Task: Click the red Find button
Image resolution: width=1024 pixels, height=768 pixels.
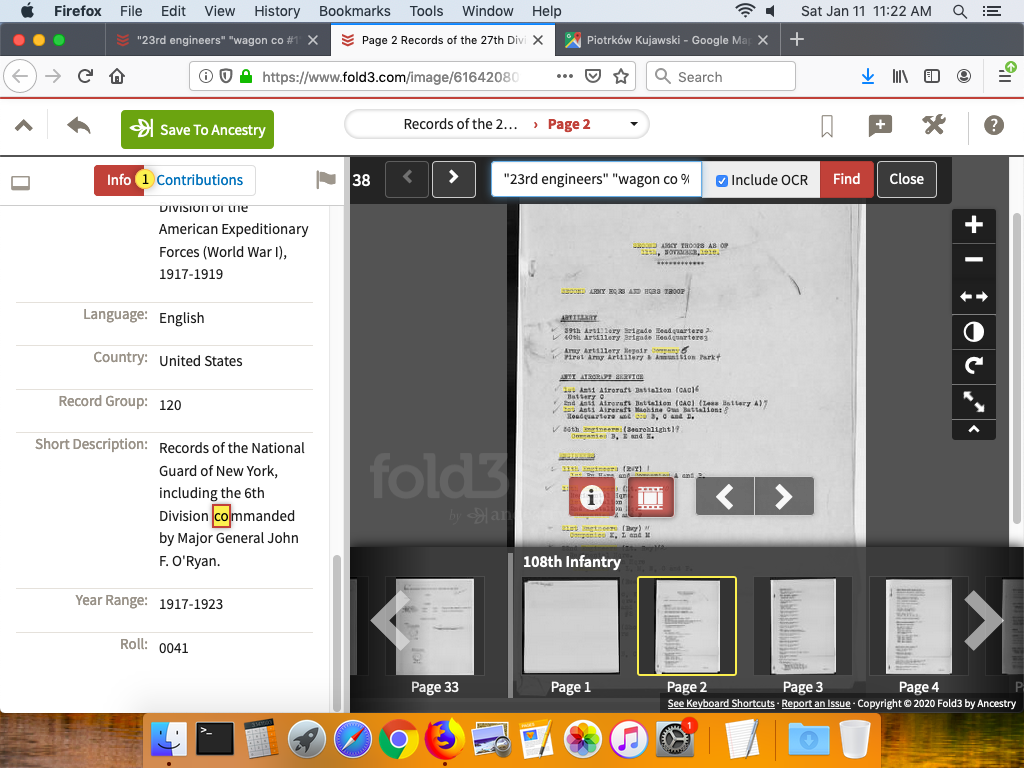Action: point(846,179)
